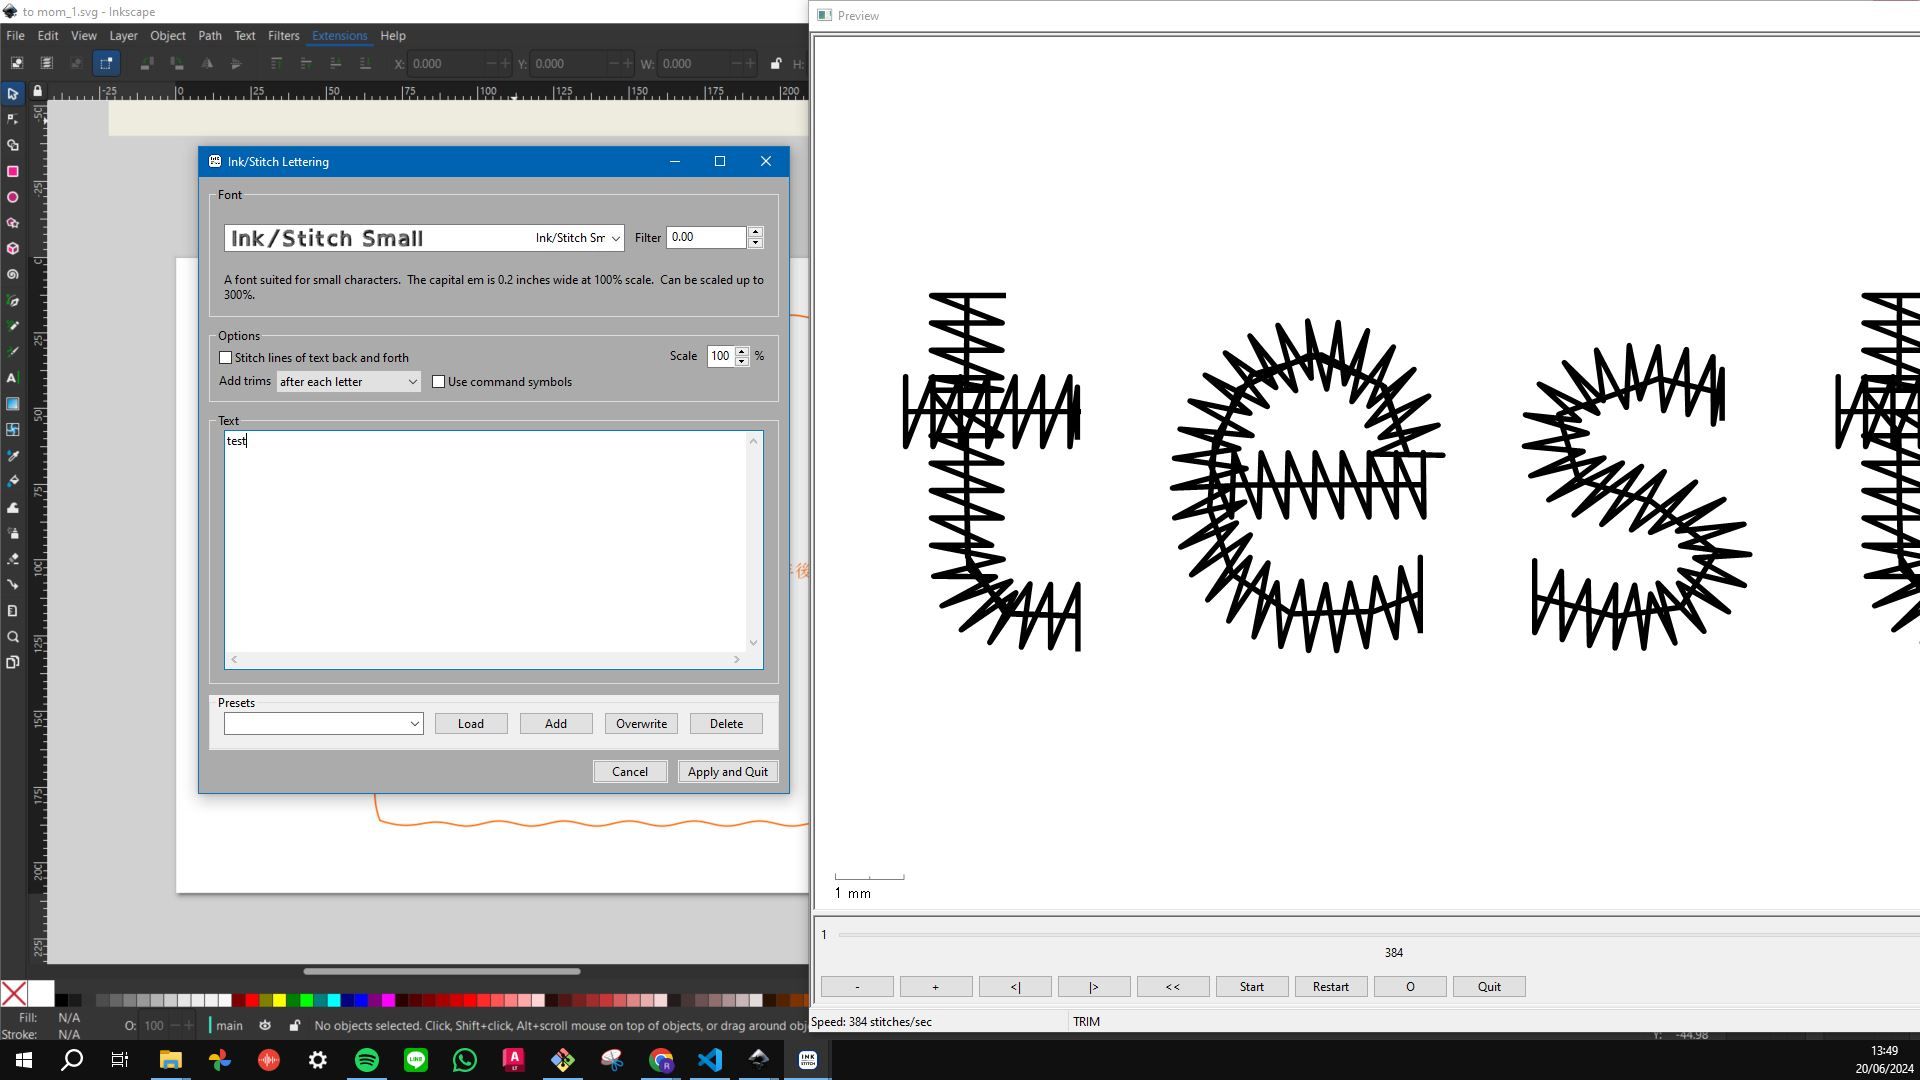Open the Filters menu
This screenshot has height=1080, width=1920.
283,35
